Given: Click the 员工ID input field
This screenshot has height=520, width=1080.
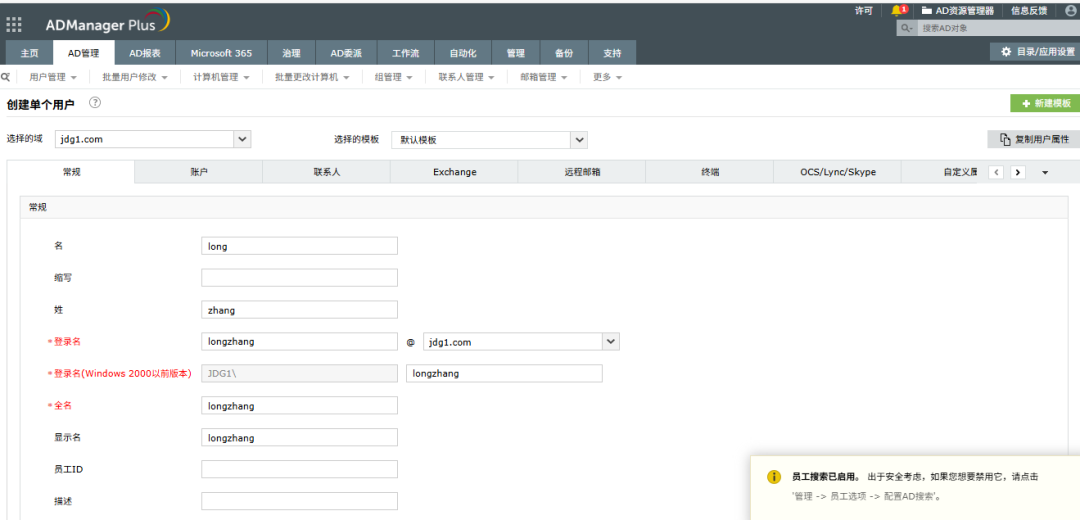Looking at the screenshot, I should (300, 469).
